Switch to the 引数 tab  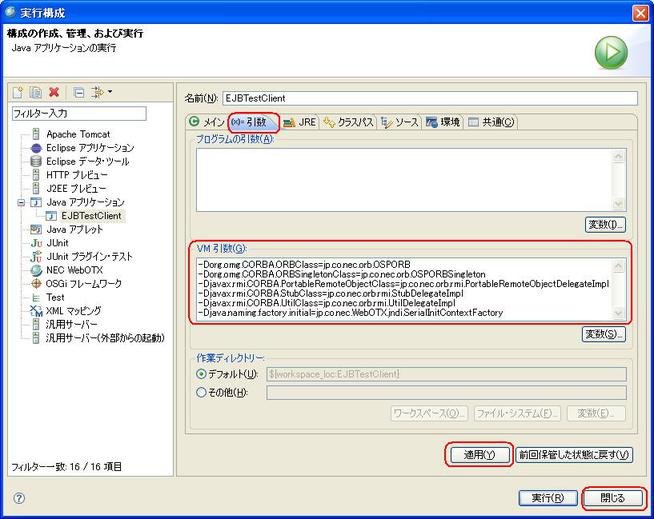pos(254,122)
